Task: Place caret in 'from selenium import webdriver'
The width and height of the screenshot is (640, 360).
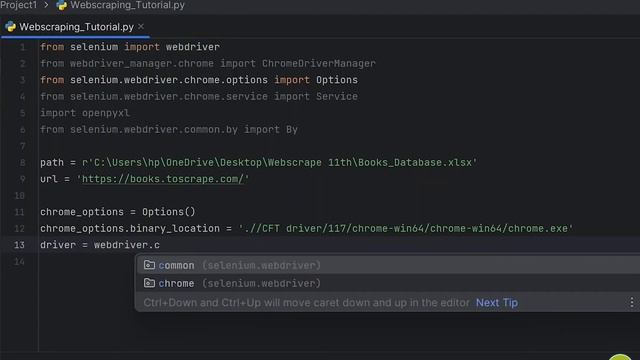Action: pos(130,47)
